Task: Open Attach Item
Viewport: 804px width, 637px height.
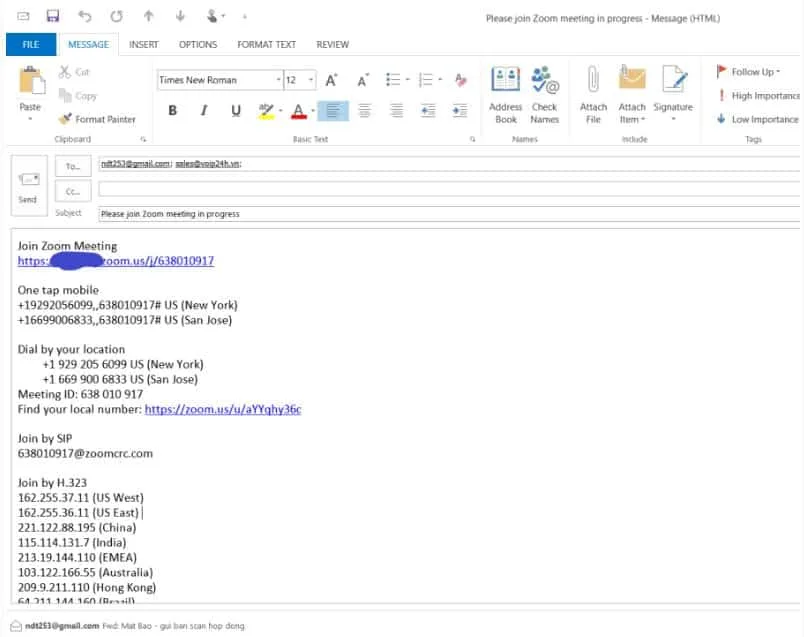Action: click(x=632, y=95)
